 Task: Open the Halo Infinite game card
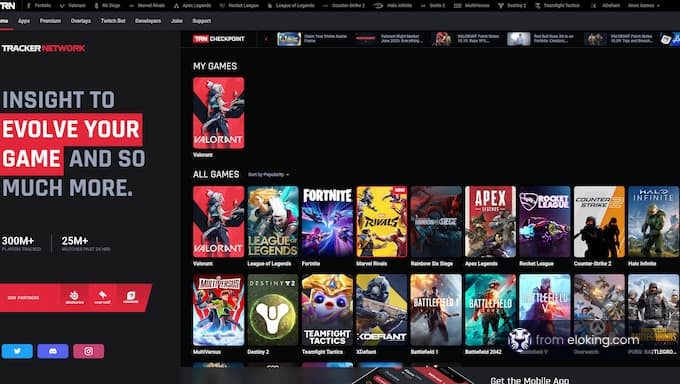coord(654,222)
